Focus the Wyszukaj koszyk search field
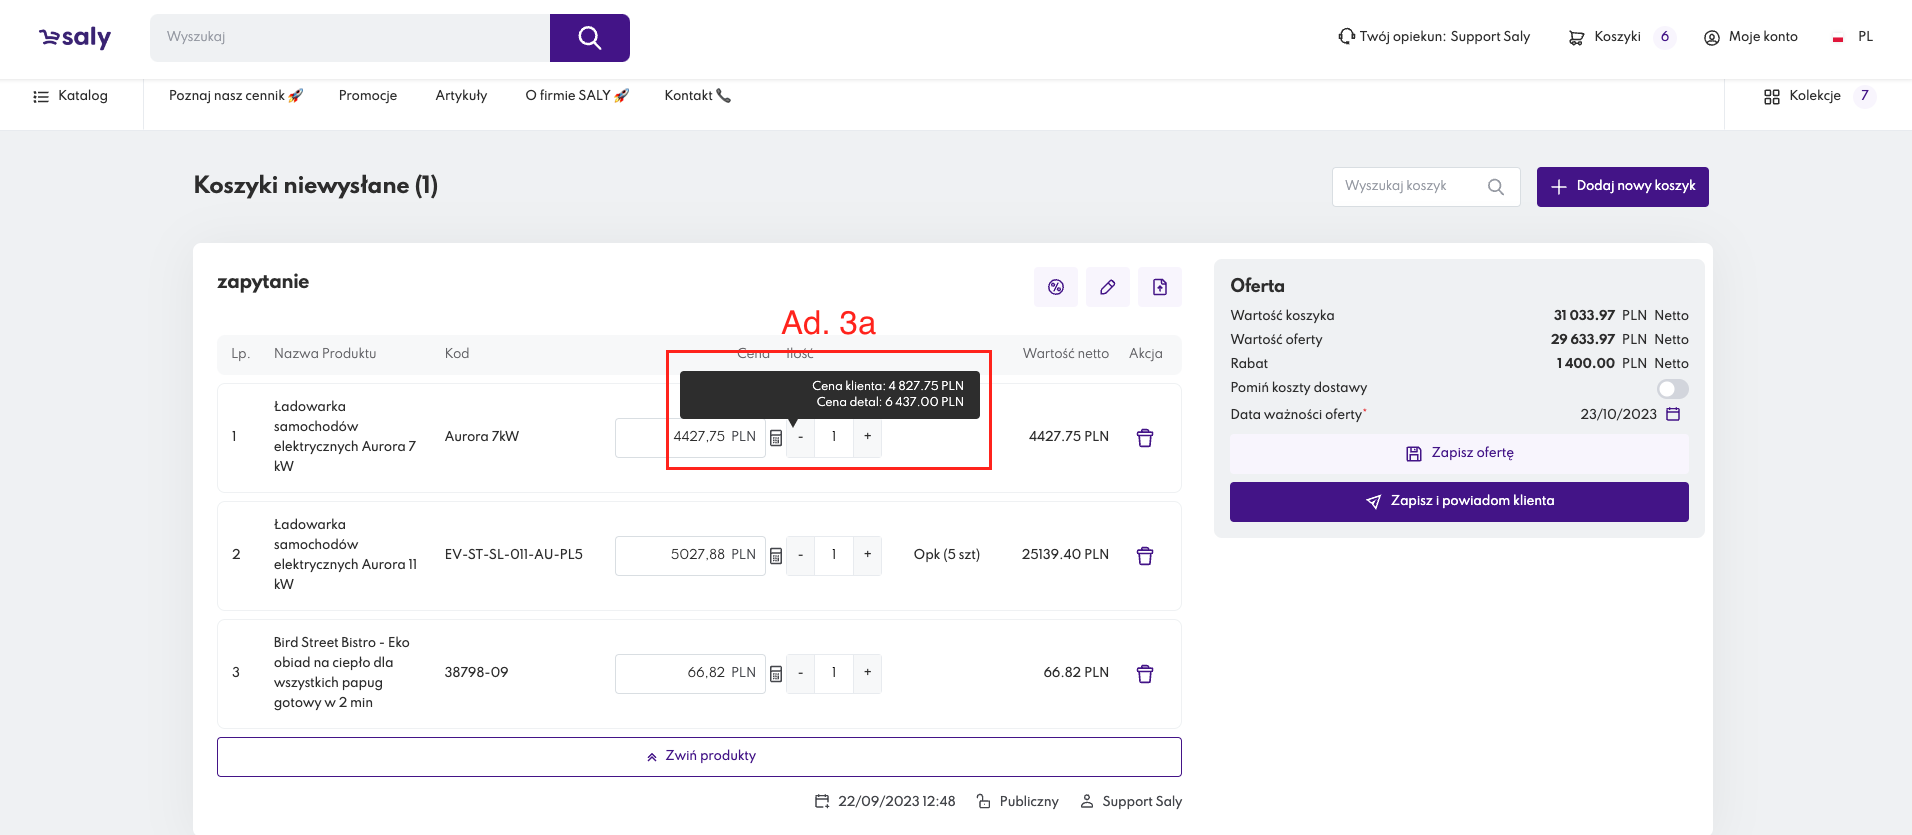This screenshot has height=835, width=1912. [1410, 186]
